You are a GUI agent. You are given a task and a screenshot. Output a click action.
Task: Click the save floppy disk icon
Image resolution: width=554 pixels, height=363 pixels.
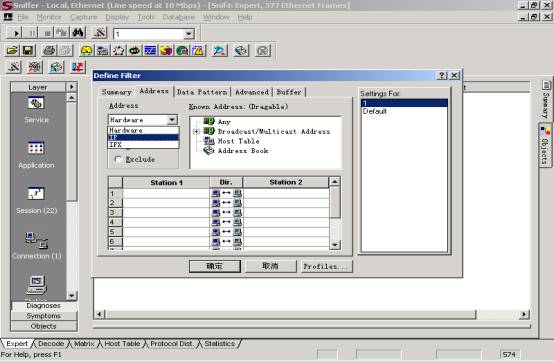coord(28,51)
